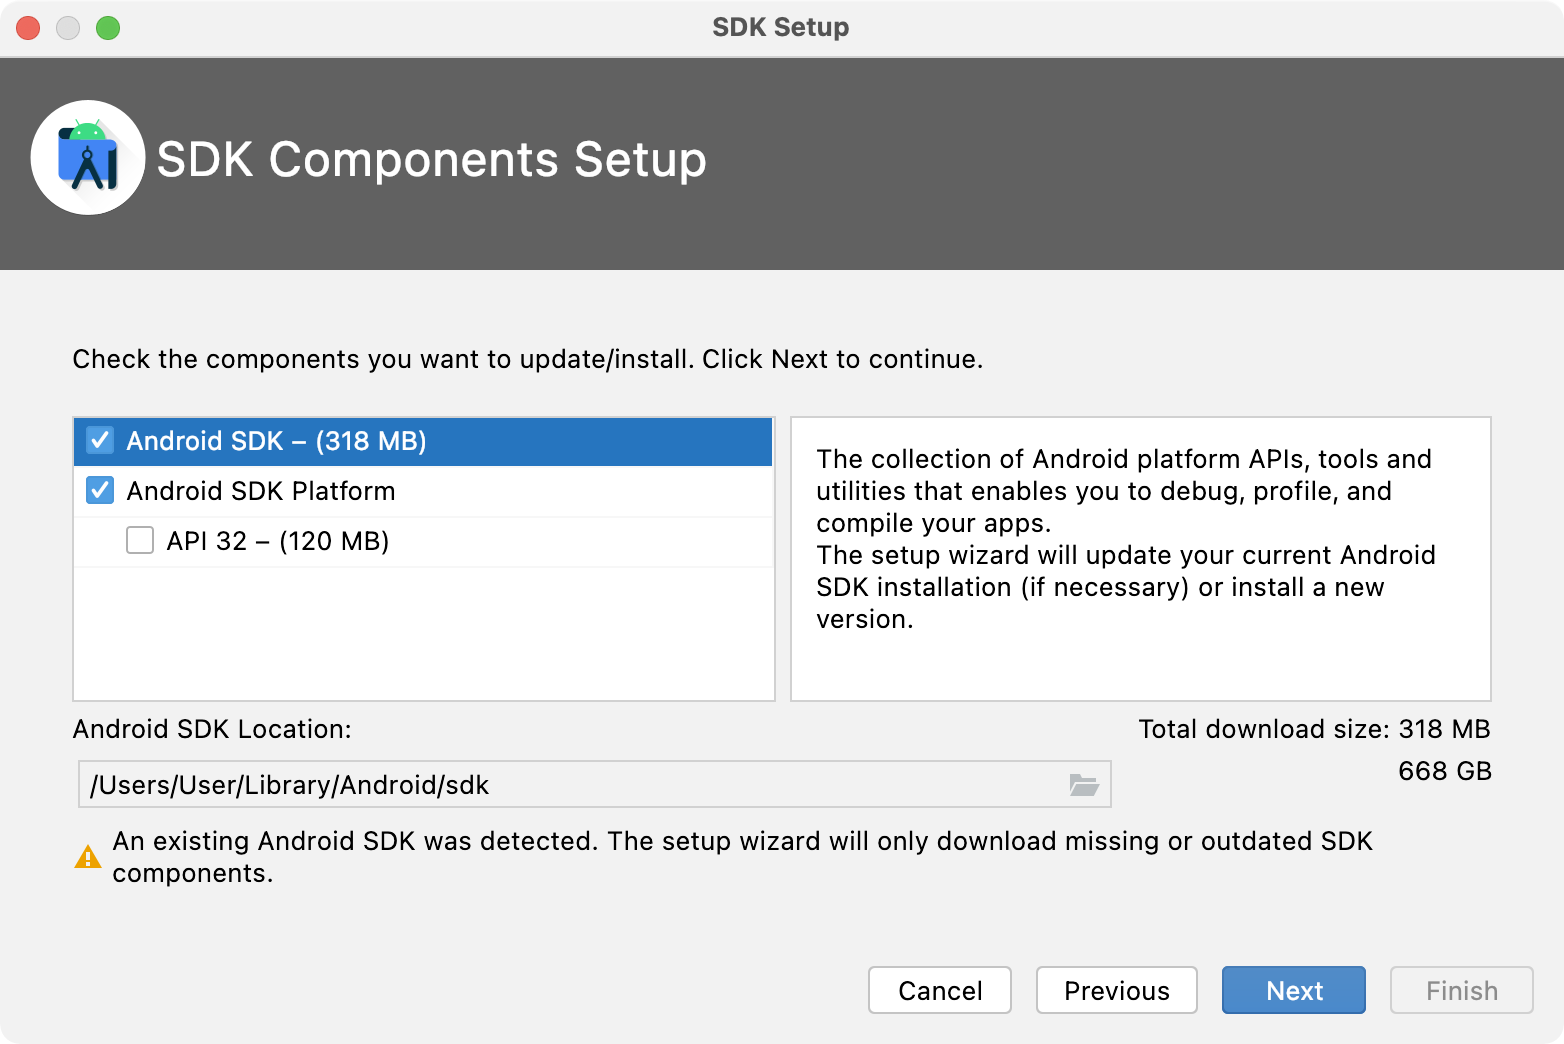Maximize the SDK Setup window
The image size is (1564, 1044).
108,28
